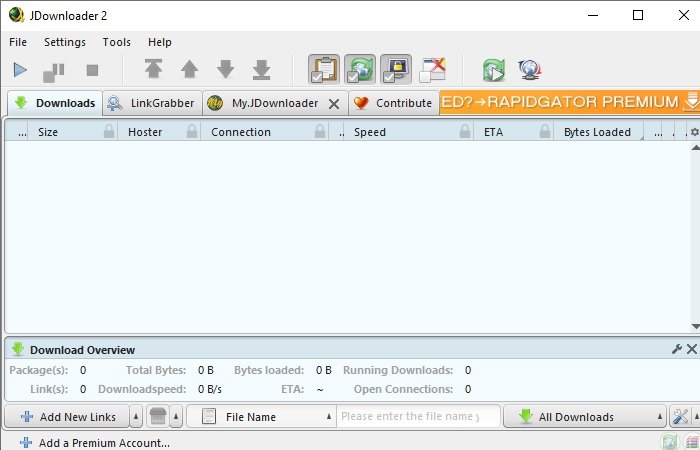The height and width of the screenshot is (450, 700).
Task: Focus the file name search field
Action: 418,417
